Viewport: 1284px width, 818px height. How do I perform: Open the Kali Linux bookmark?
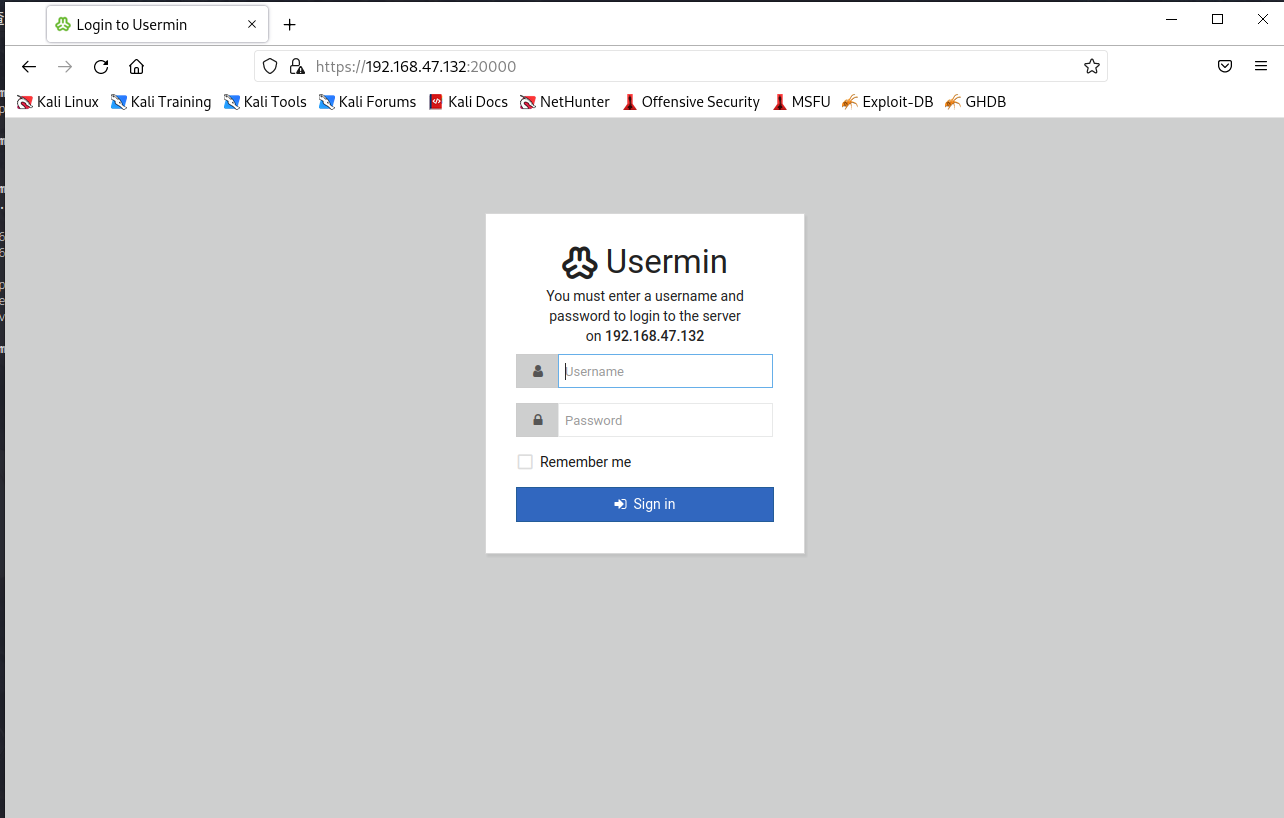click(x=58, y=102)
